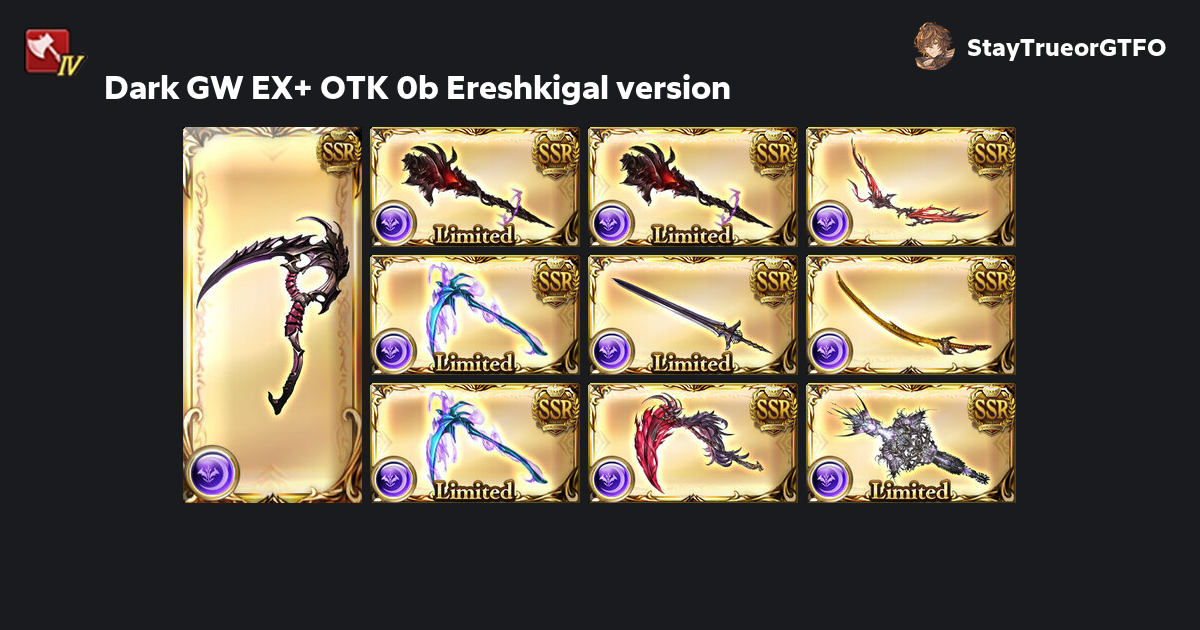
Task: Click the Limited label on silver axe
Action: (909, 491)
